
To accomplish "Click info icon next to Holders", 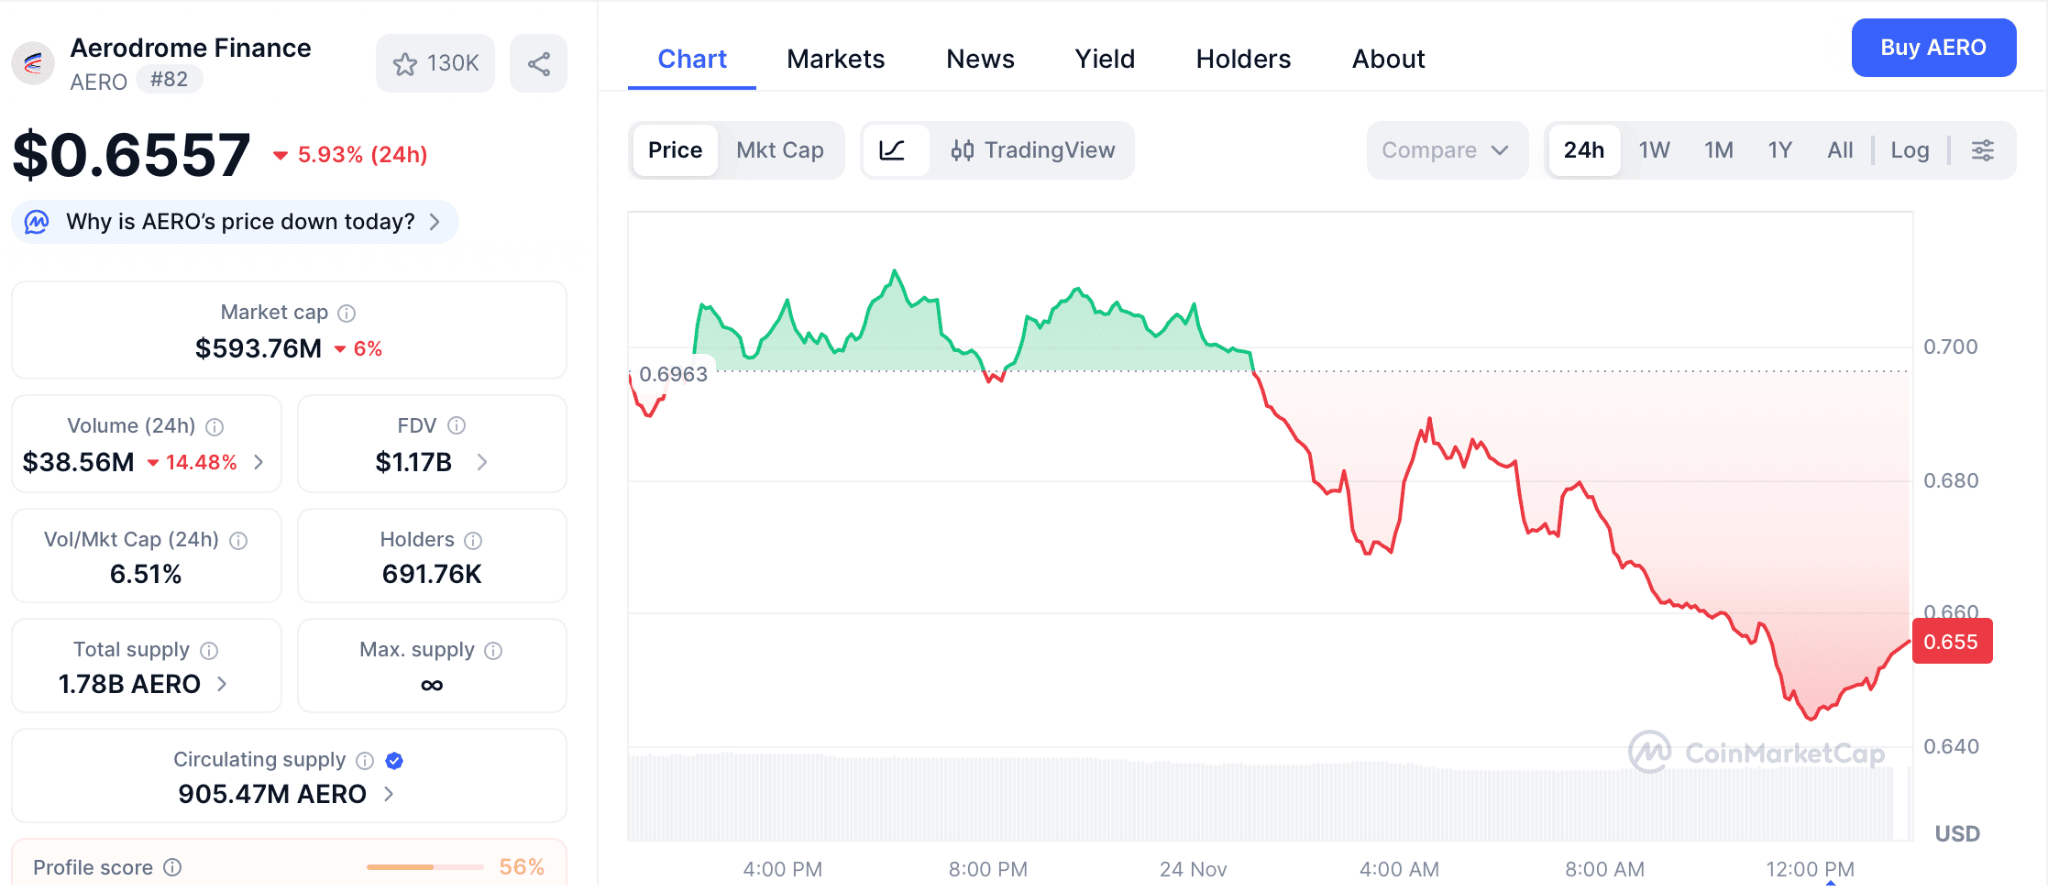I will pos(473,540).
